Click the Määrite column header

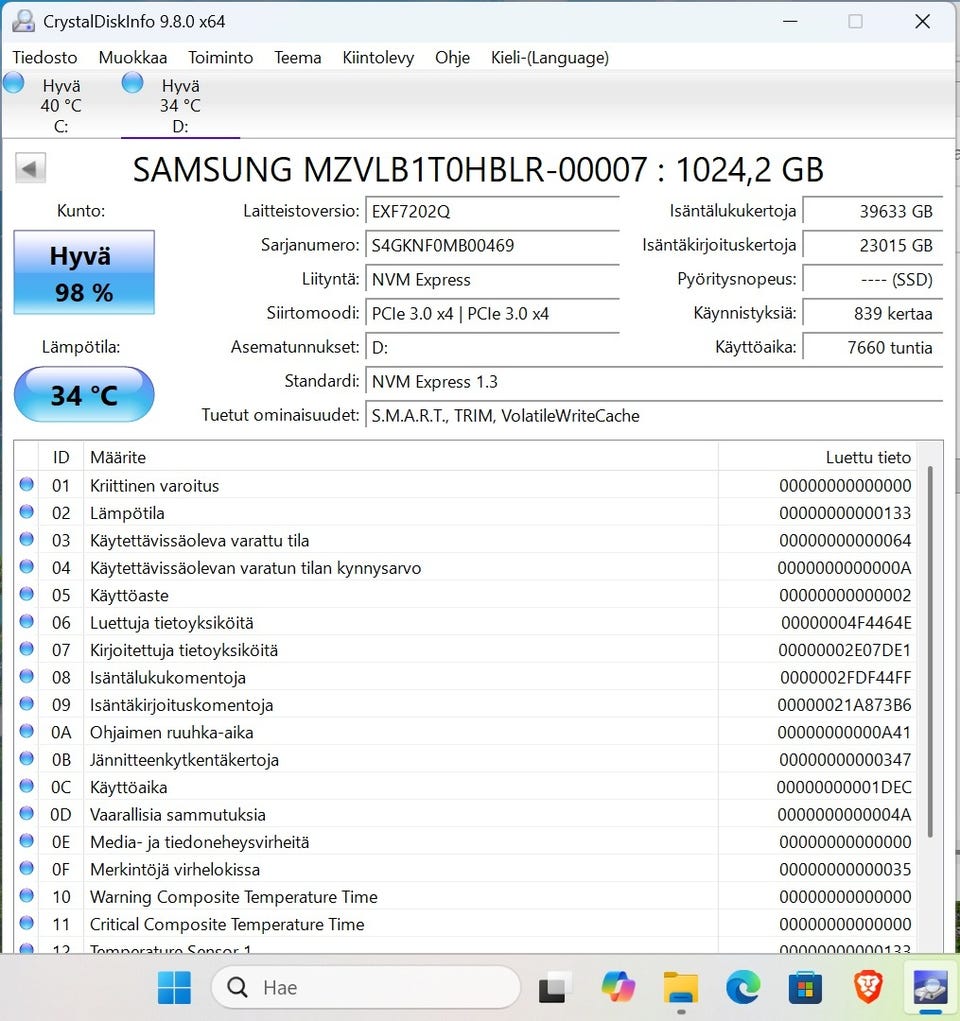(x=401, y=457)
